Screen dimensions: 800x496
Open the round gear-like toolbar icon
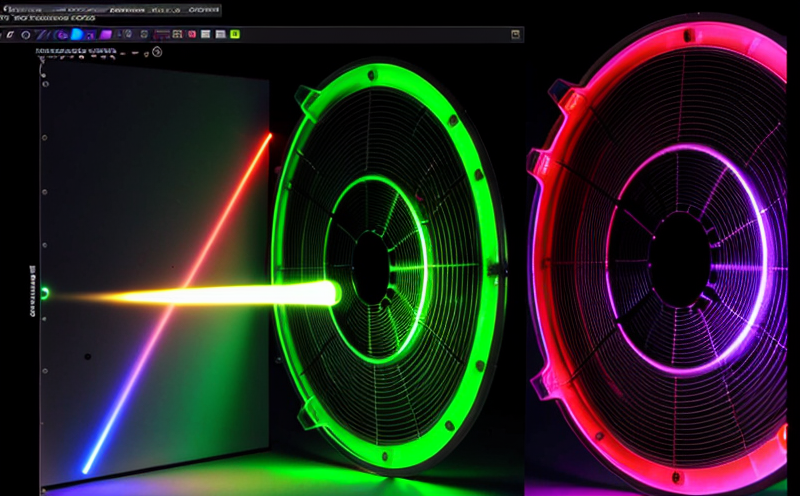[x=144, y=34]
